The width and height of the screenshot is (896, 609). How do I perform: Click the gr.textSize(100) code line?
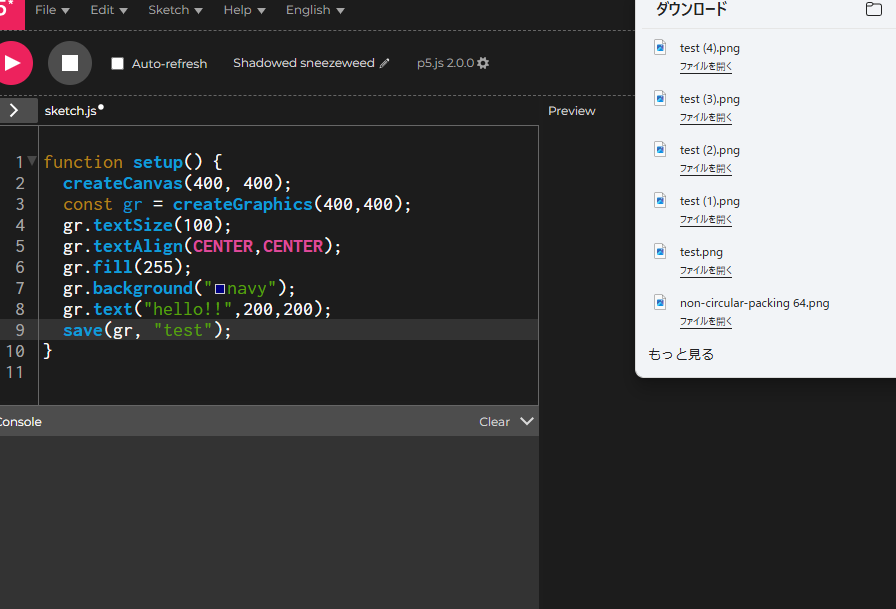(289, 225)
